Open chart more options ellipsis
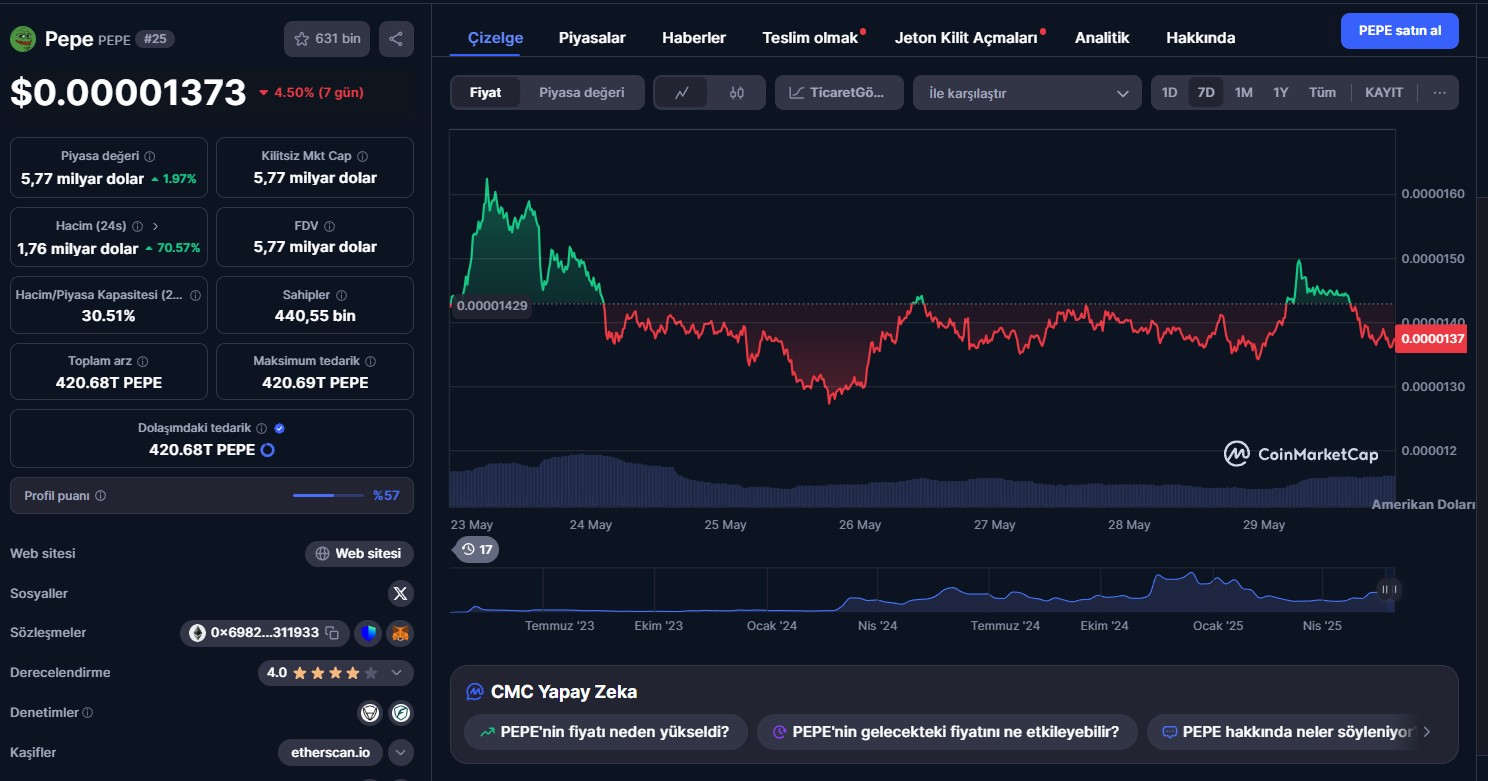This screenshot has width=1488, height=781. point(1440,93)
